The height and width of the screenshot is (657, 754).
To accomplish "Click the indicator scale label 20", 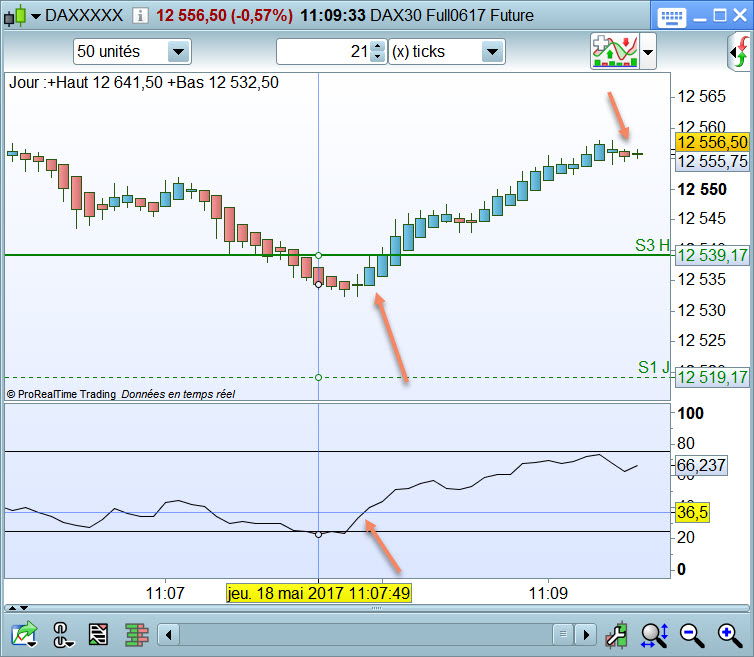I will coord(686,537).
